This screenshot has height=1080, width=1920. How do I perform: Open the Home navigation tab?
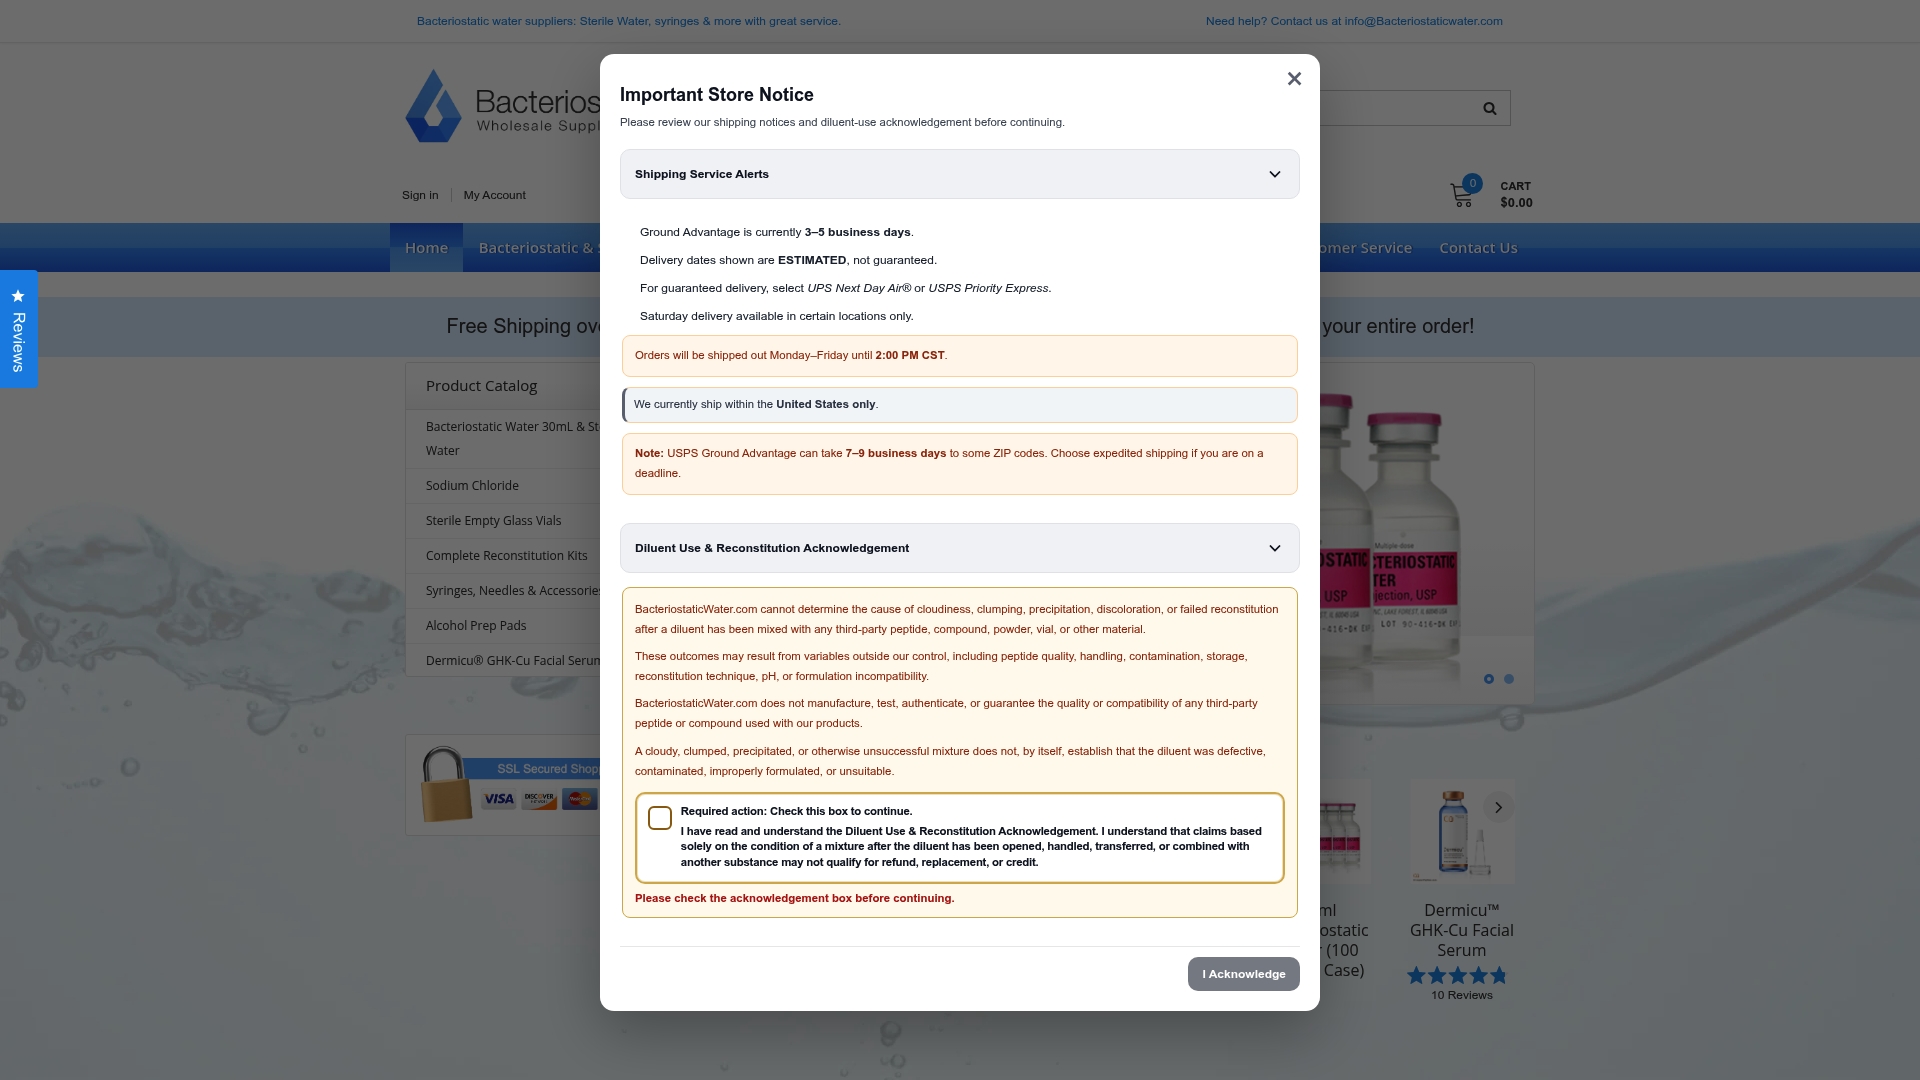click(426, 248)
